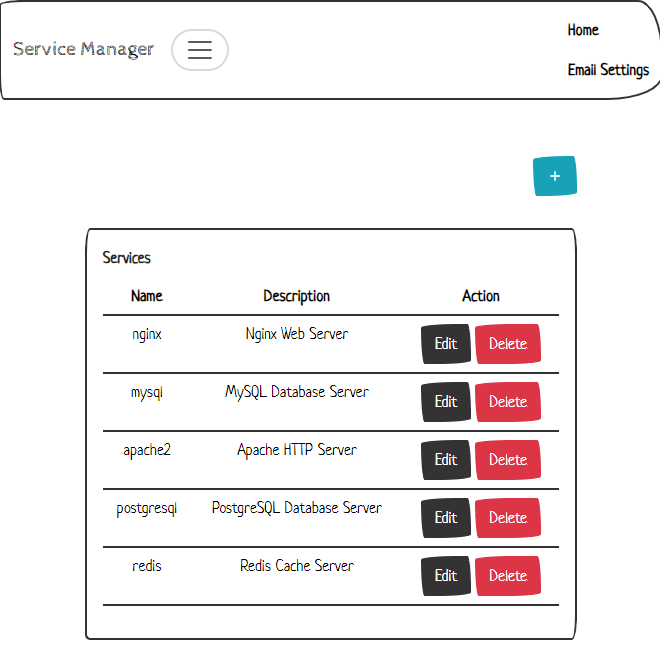Open Email Settings page
This screenshot has width=660, height=654.
coord(608,70)
